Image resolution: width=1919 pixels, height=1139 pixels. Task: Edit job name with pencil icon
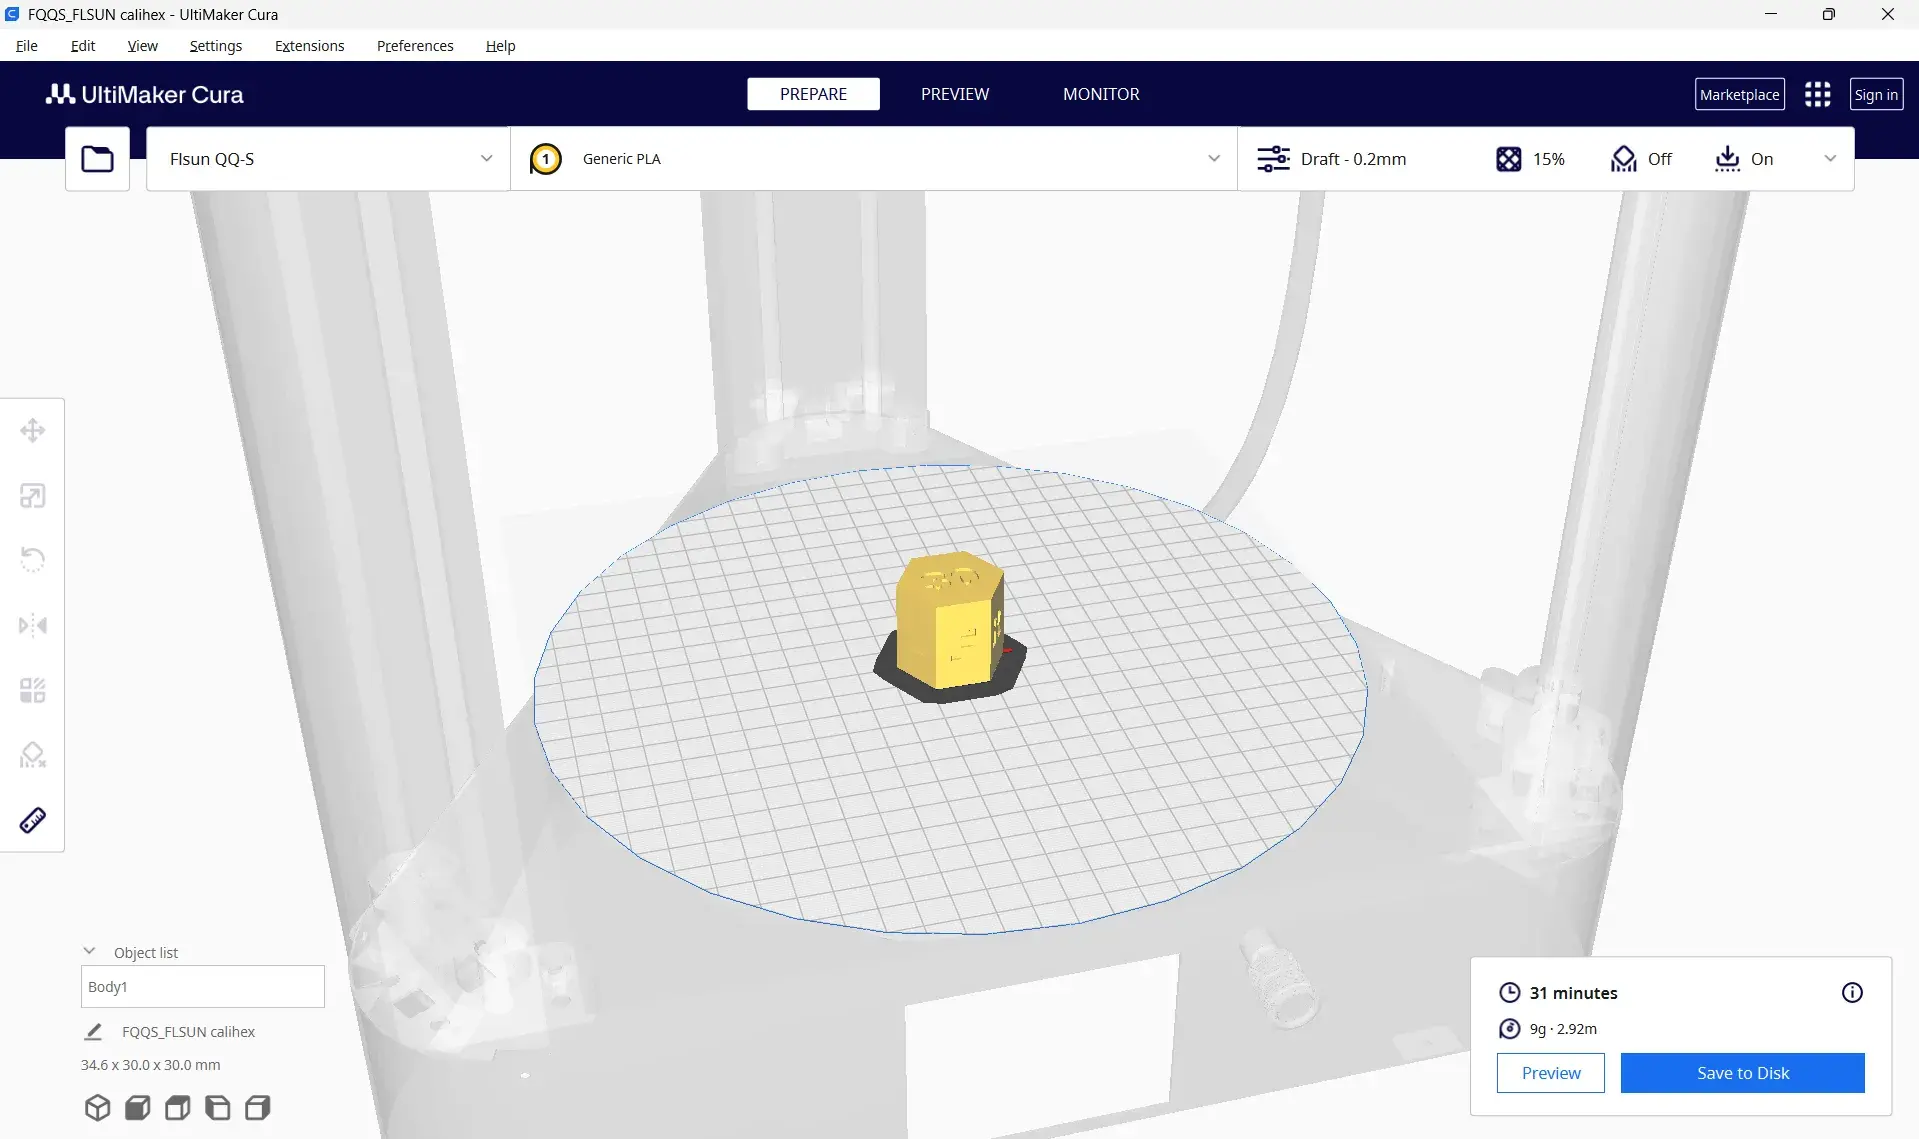point(93,1031)
